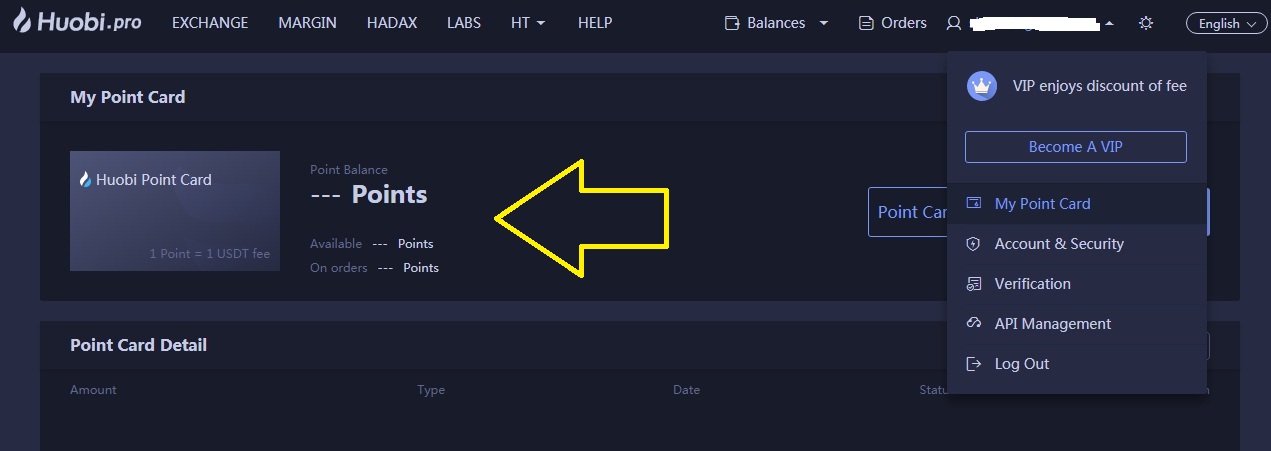
Task: Click the API Management cloud icon
Action: pos(973,323)
